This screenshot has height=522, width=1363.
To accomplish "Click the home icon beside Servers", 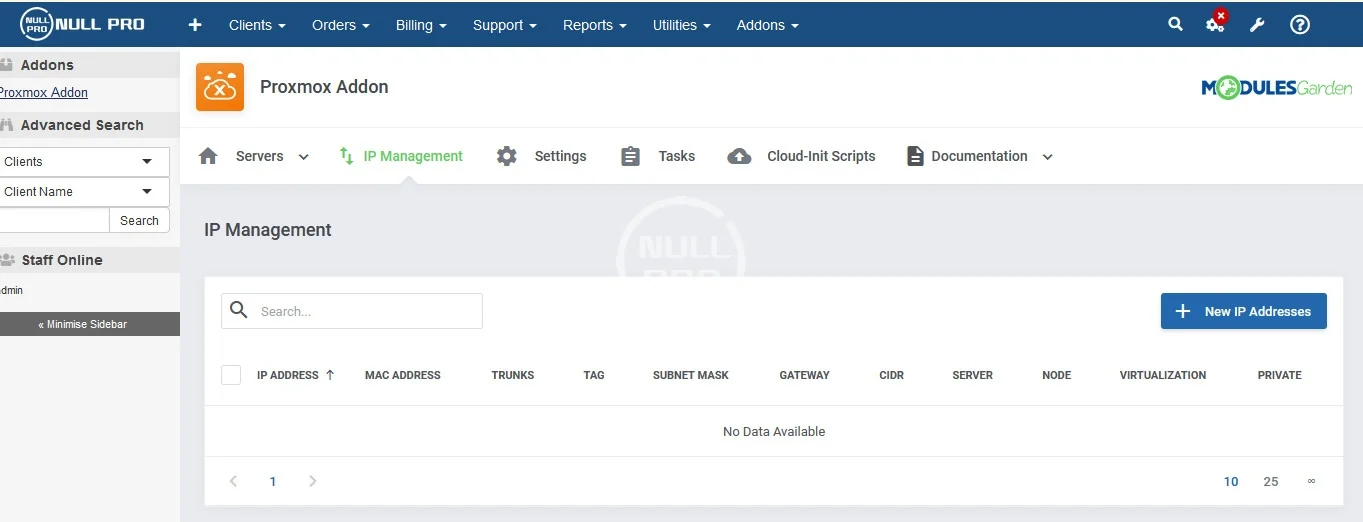I will [x=208, y=156].
